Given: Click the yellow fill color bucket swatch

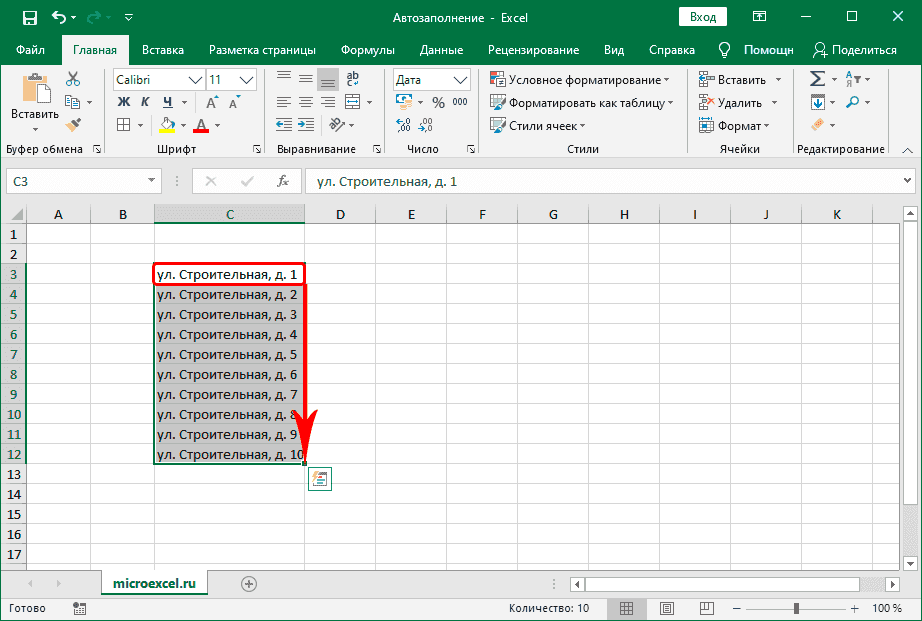Looking at the screenshot, I should (x=168, y=124).
